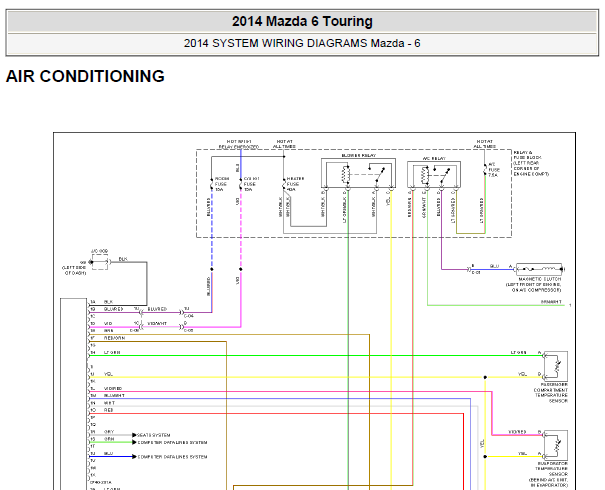Click the VIO/WHT wire label between connectors
This screenshot has height=490, width=605.
pyautogui.click(x=157, y=323)
